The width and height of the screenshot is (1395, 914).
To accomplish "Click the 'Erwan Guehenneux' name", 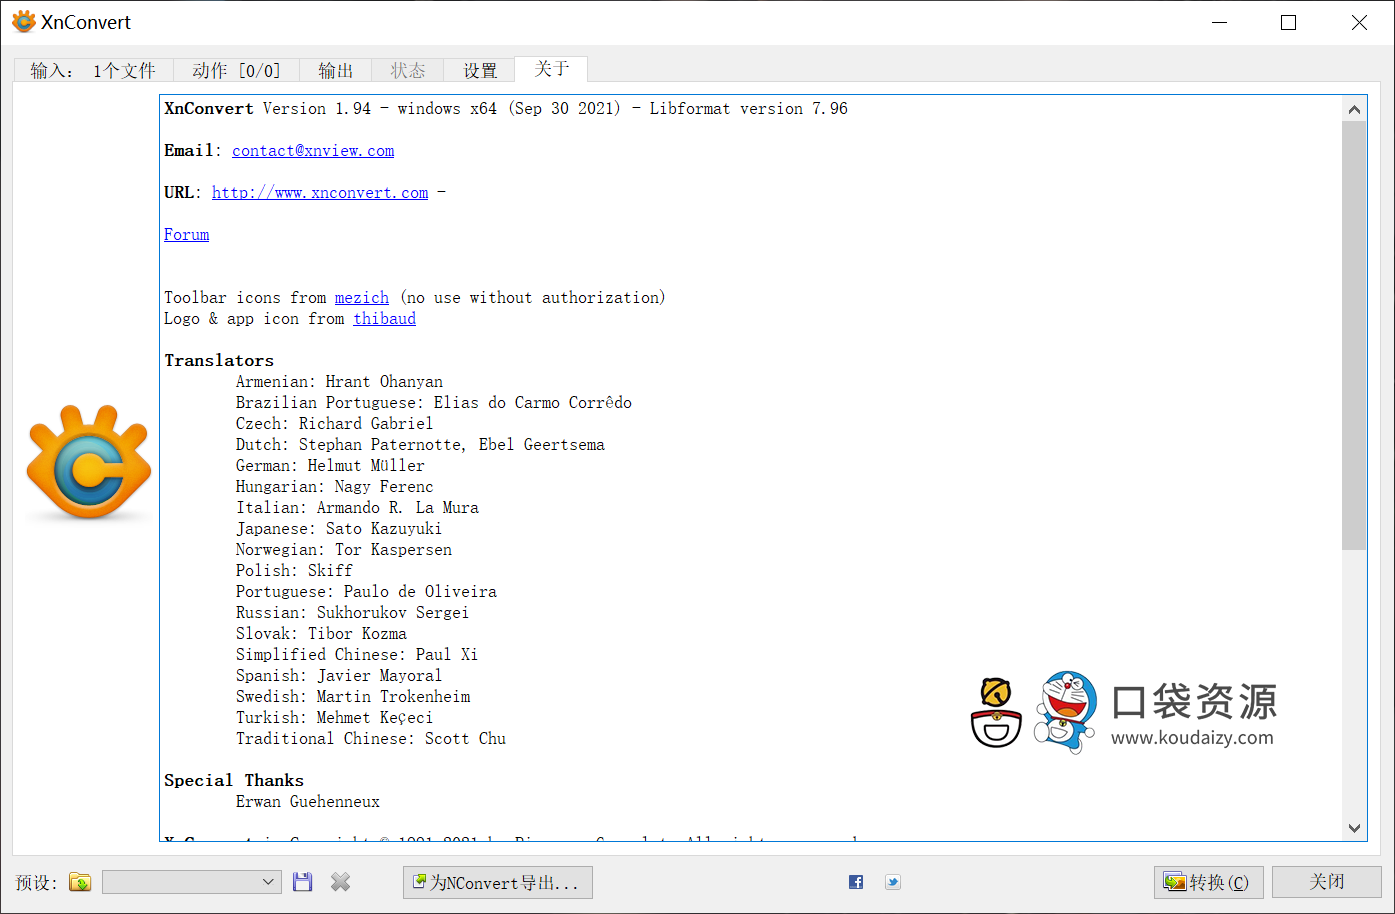I will [x=308, y=801].
